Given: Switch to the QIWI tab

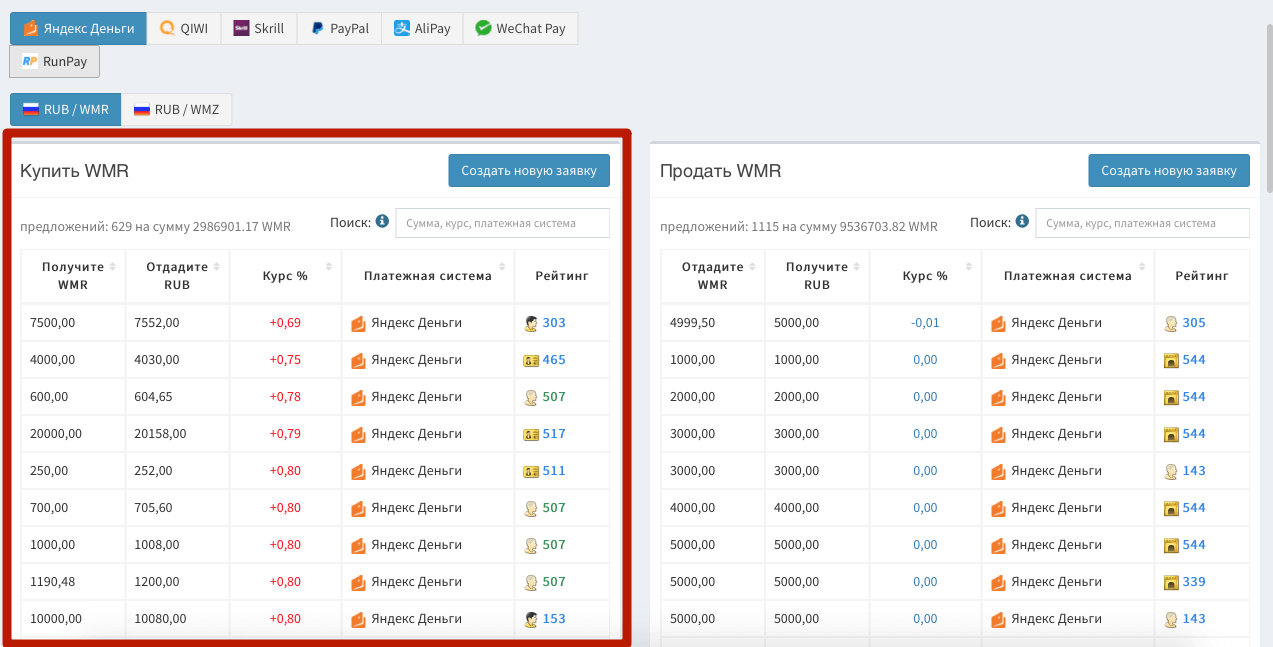Looking at the screenshot, I should [x=184, y=28].
